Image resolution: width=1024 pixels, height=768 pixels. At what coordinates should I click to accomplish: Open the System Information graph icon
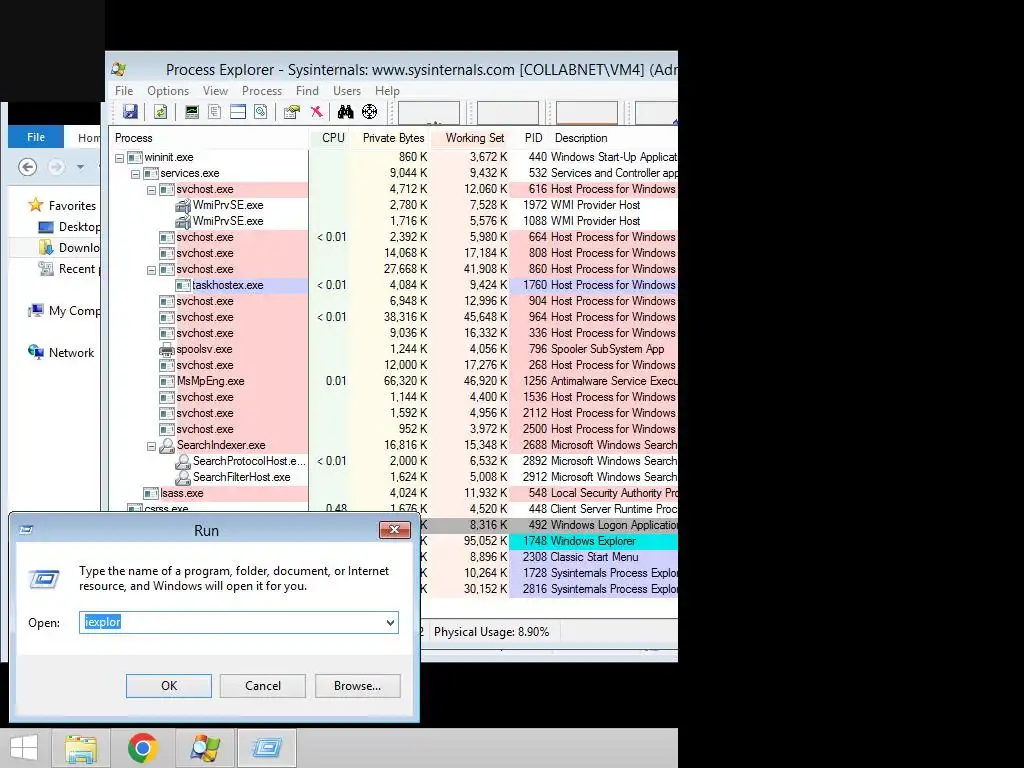191,112
